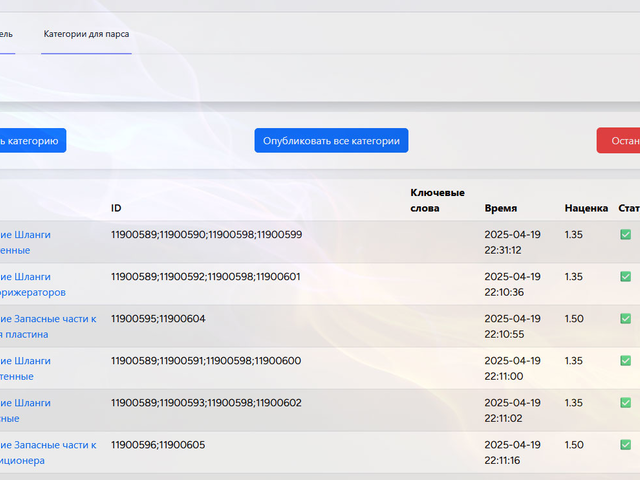Image resolution: width=640 pixels, height=480 pixels.
Task: Open the category link for the 22:10:55 row
Action: coord(47,326)
